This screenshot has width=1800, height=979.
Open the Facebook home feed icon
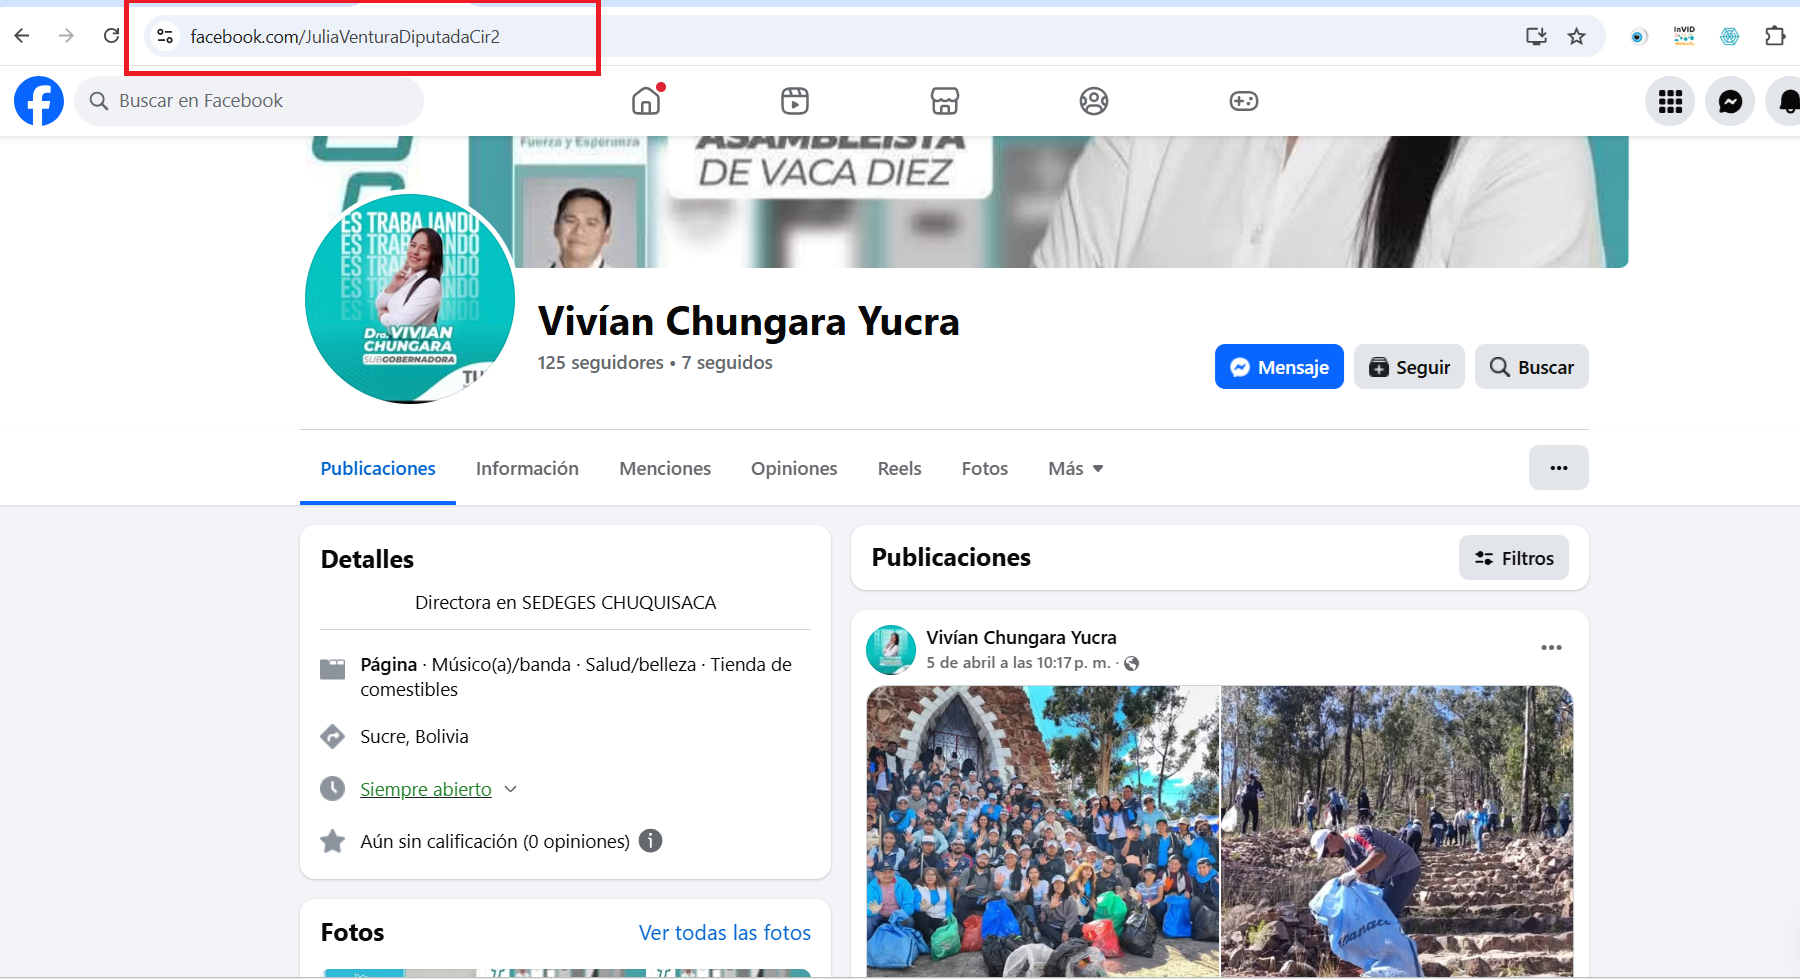click(x=646, y=101)
